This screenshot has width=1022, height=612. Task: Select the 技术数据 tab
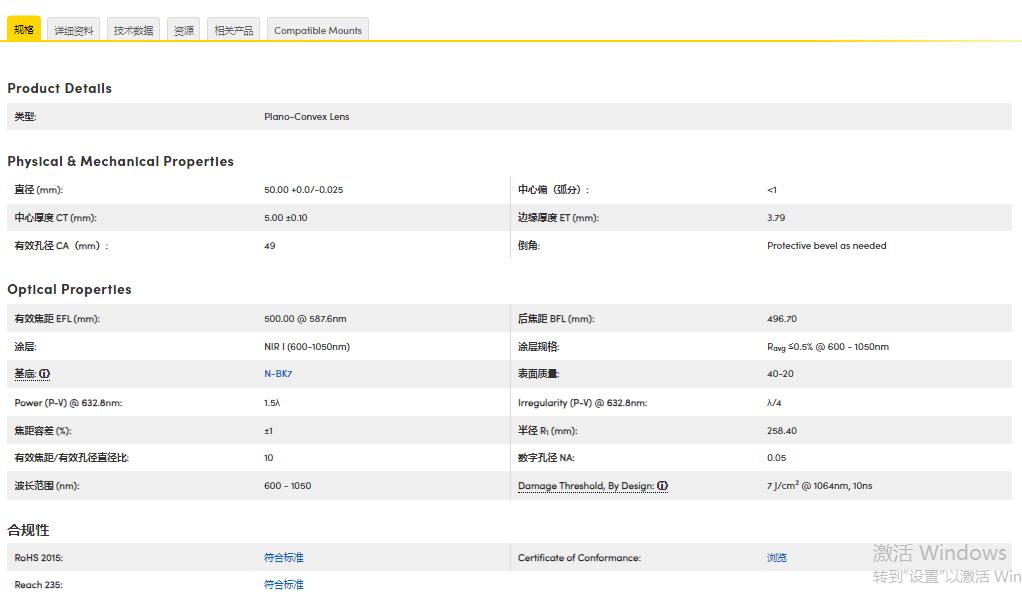(x=133, y=31)
